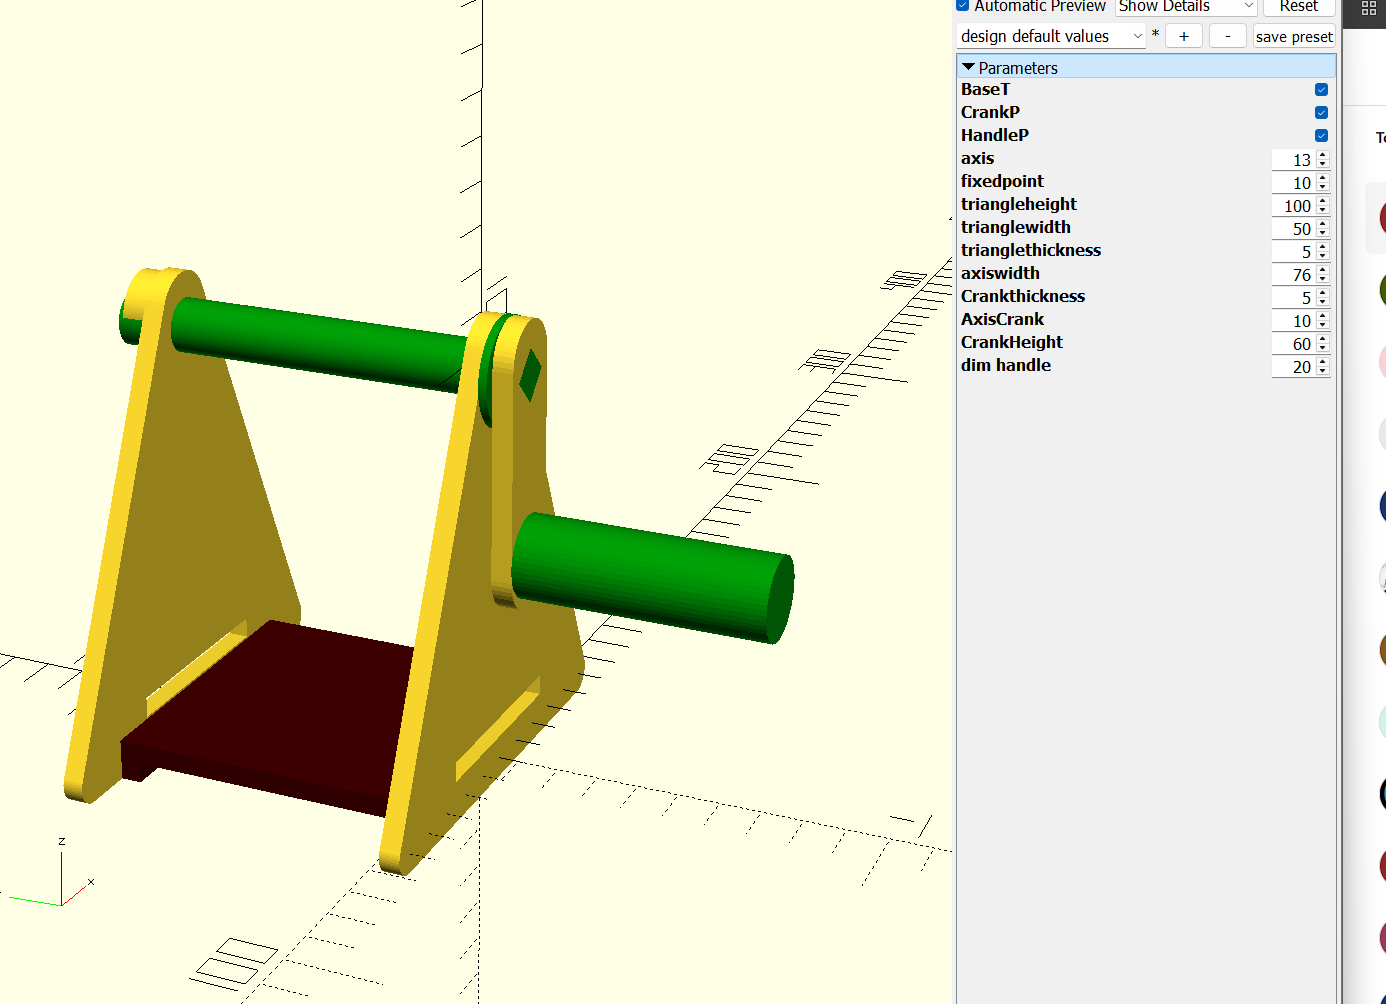
Task: Remove the preset with the - button
Action: [1228, 36]
